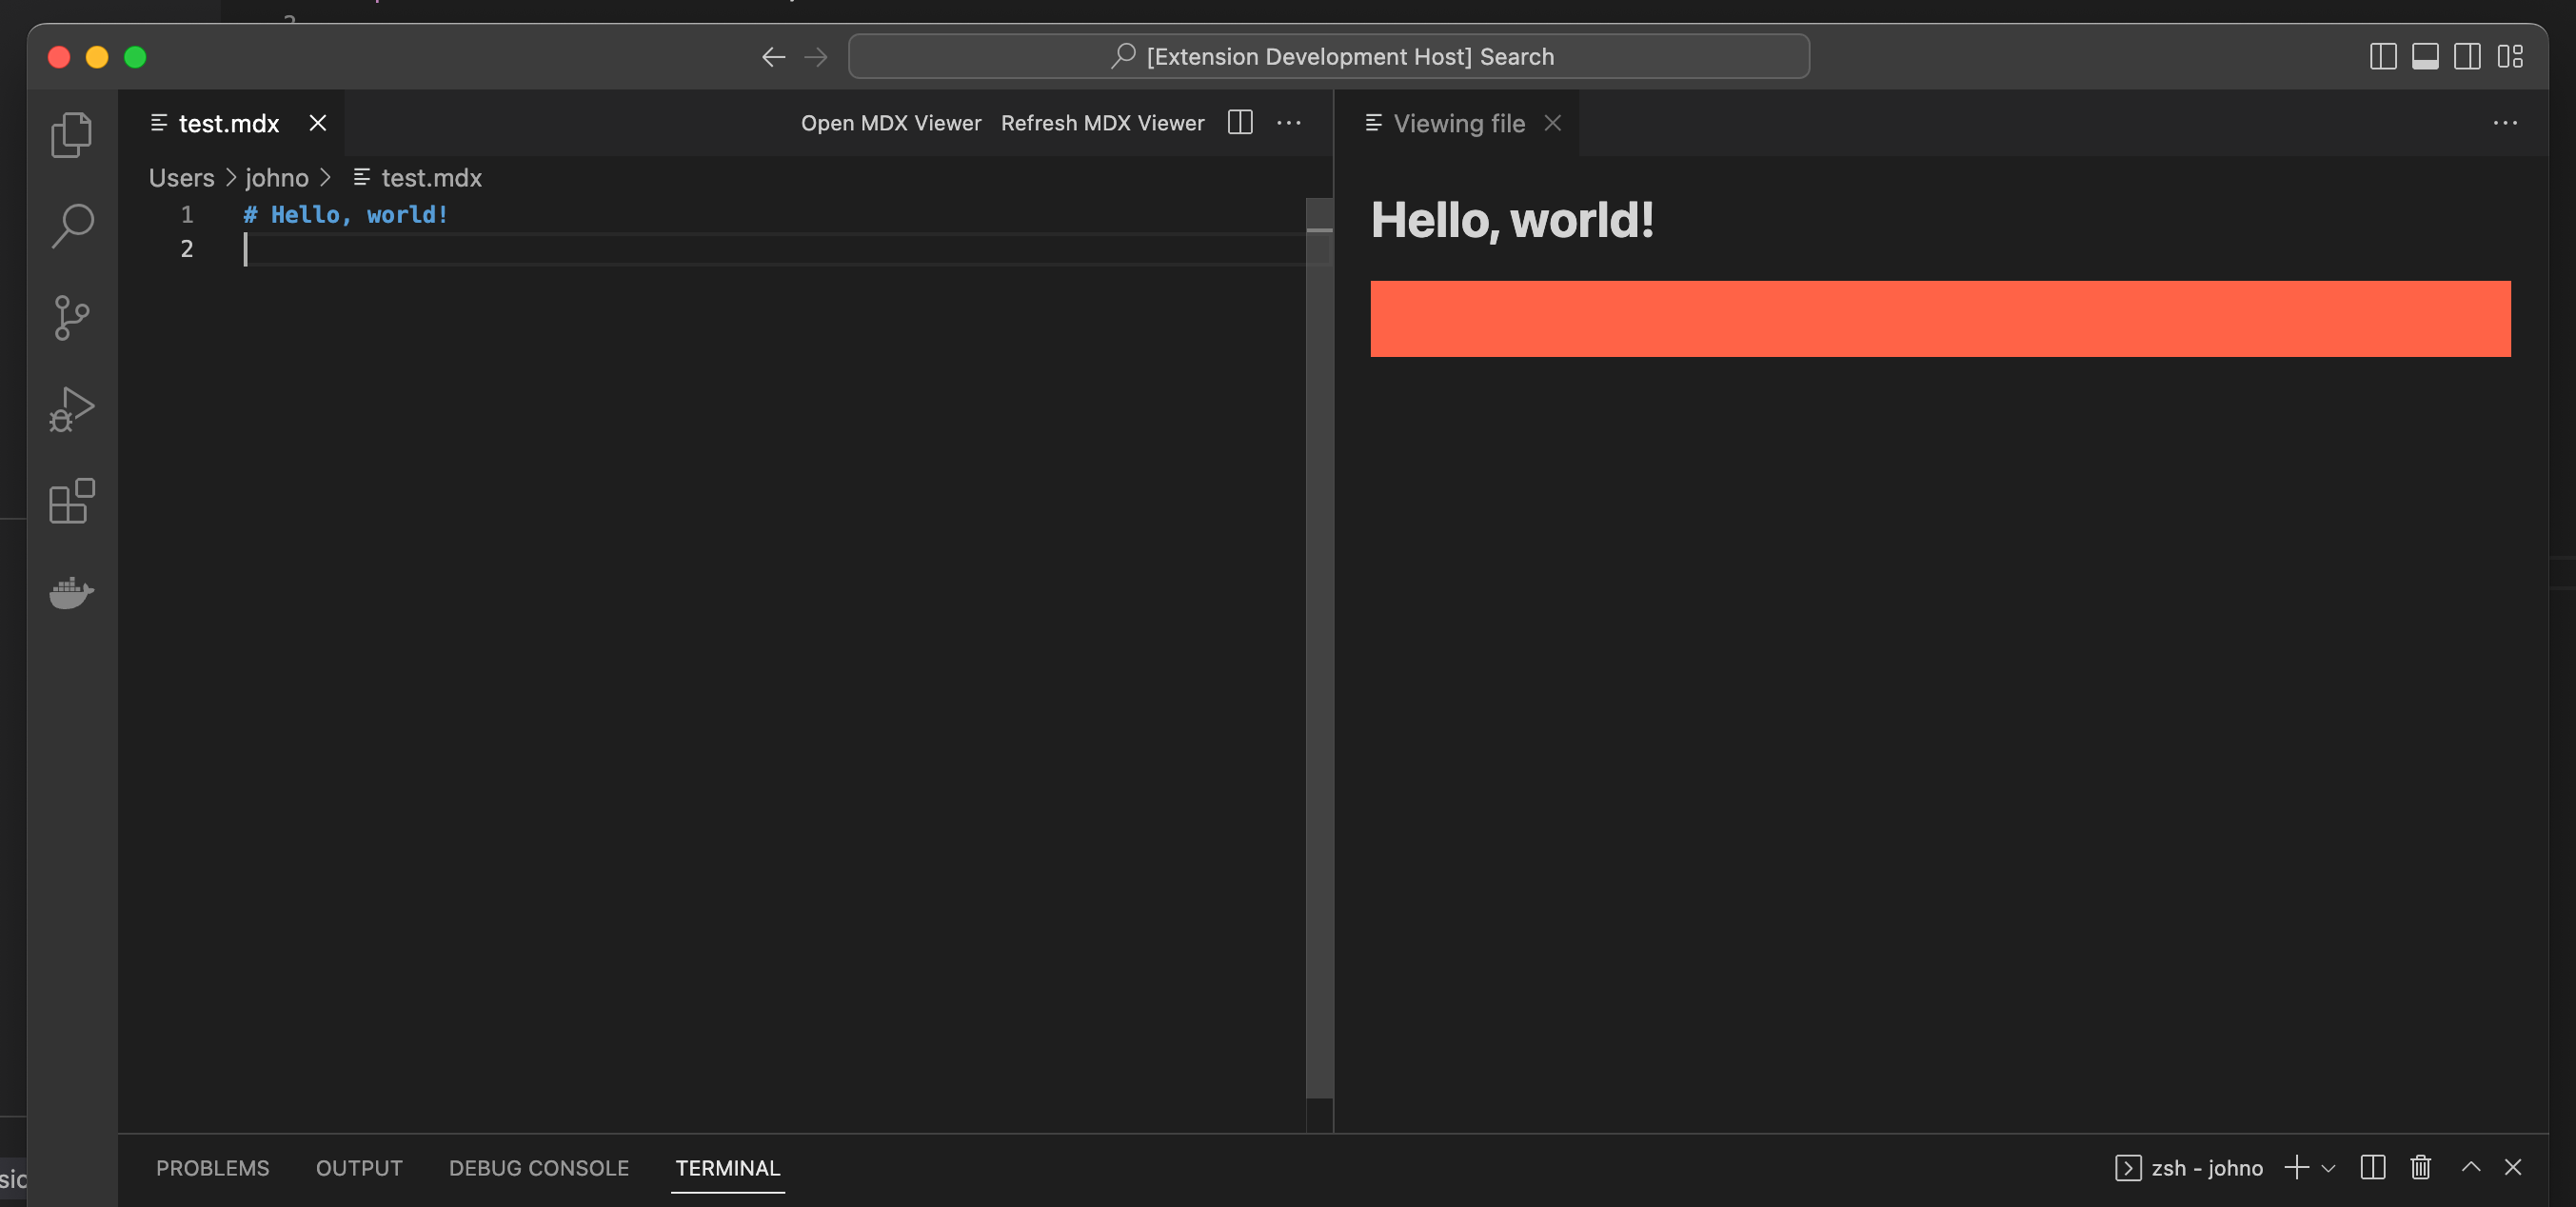2576x1207 pixels.
Task: Open the Run and Debug view
Action: click(x=71, y=409)
